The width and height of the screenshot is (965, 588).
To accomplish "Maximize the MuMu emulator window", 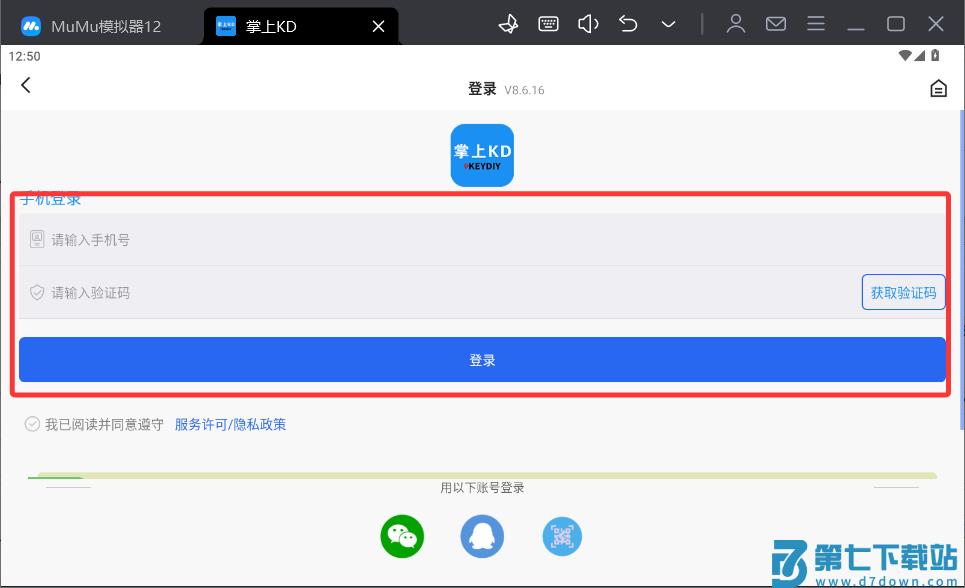I will click(895, 24).
